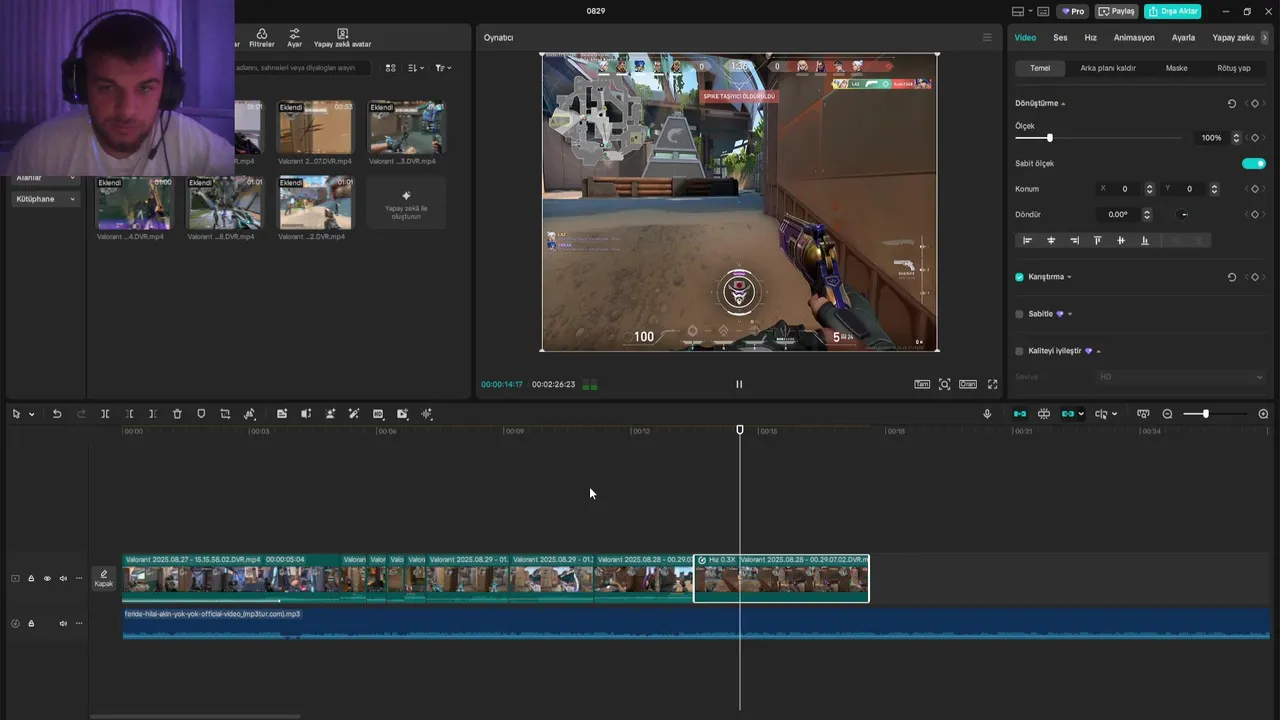This screenshot has width=1280, height=720.
Task: Switch to the Ses tab
Action: tap(1060, 37)
